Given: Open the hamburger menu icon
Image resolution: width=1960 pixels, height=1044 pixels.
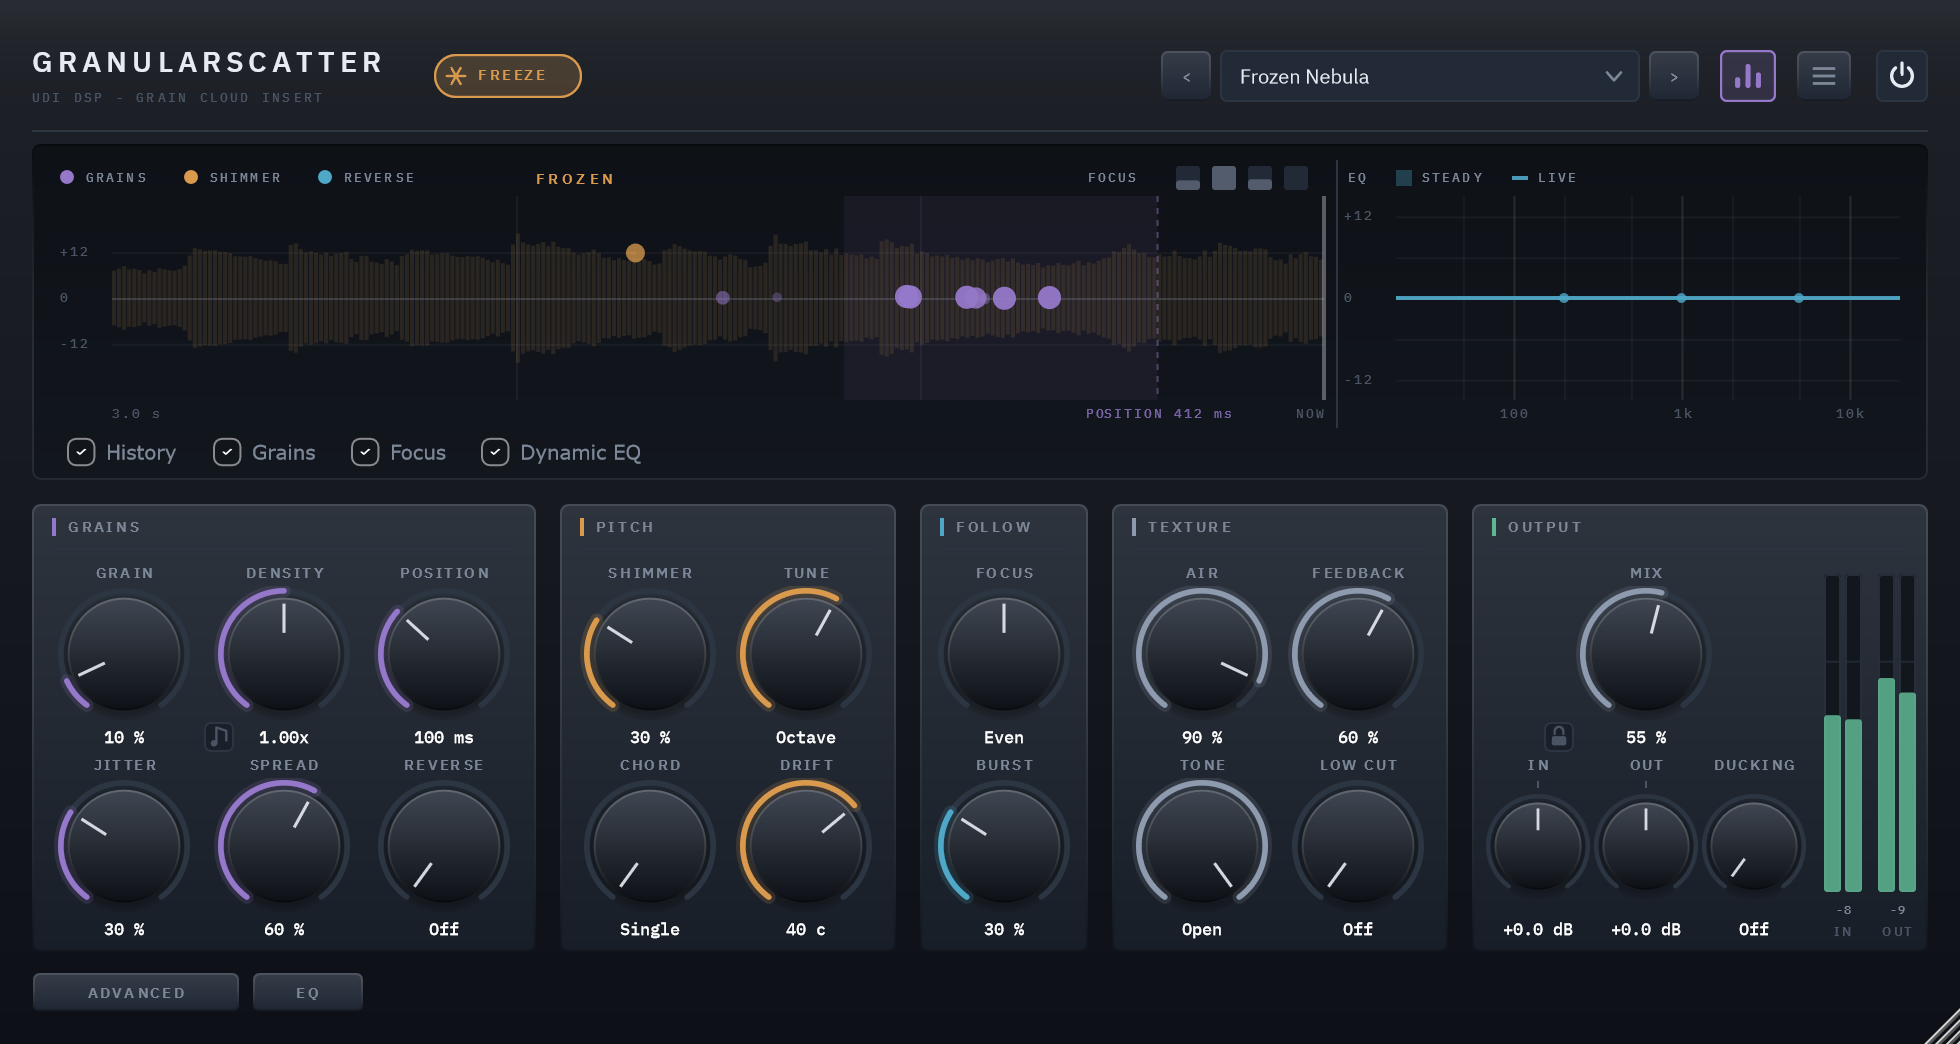Looking at the screenshot, I should pyautogui.click(x=1824, y=76).
